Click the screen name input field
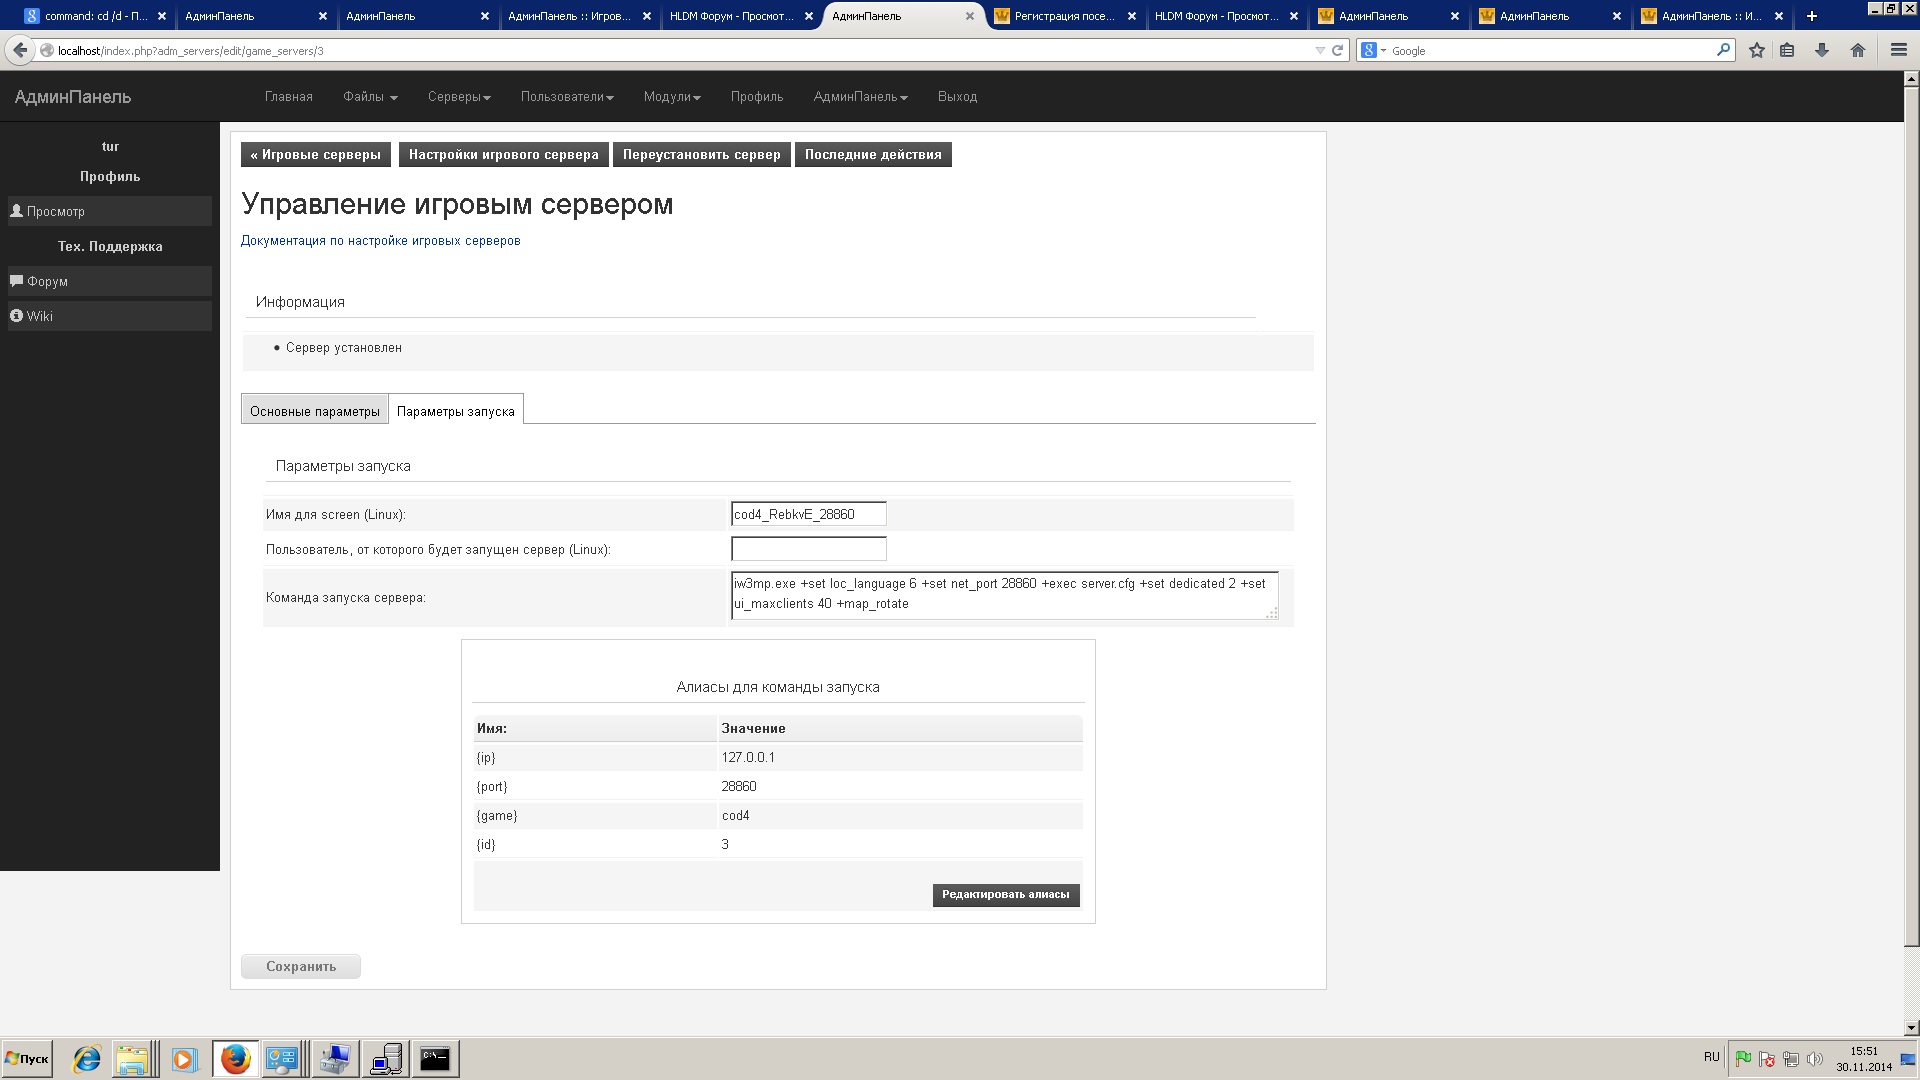The height and width of the screenshot is (1080, 1920). [x=808, y=514]
